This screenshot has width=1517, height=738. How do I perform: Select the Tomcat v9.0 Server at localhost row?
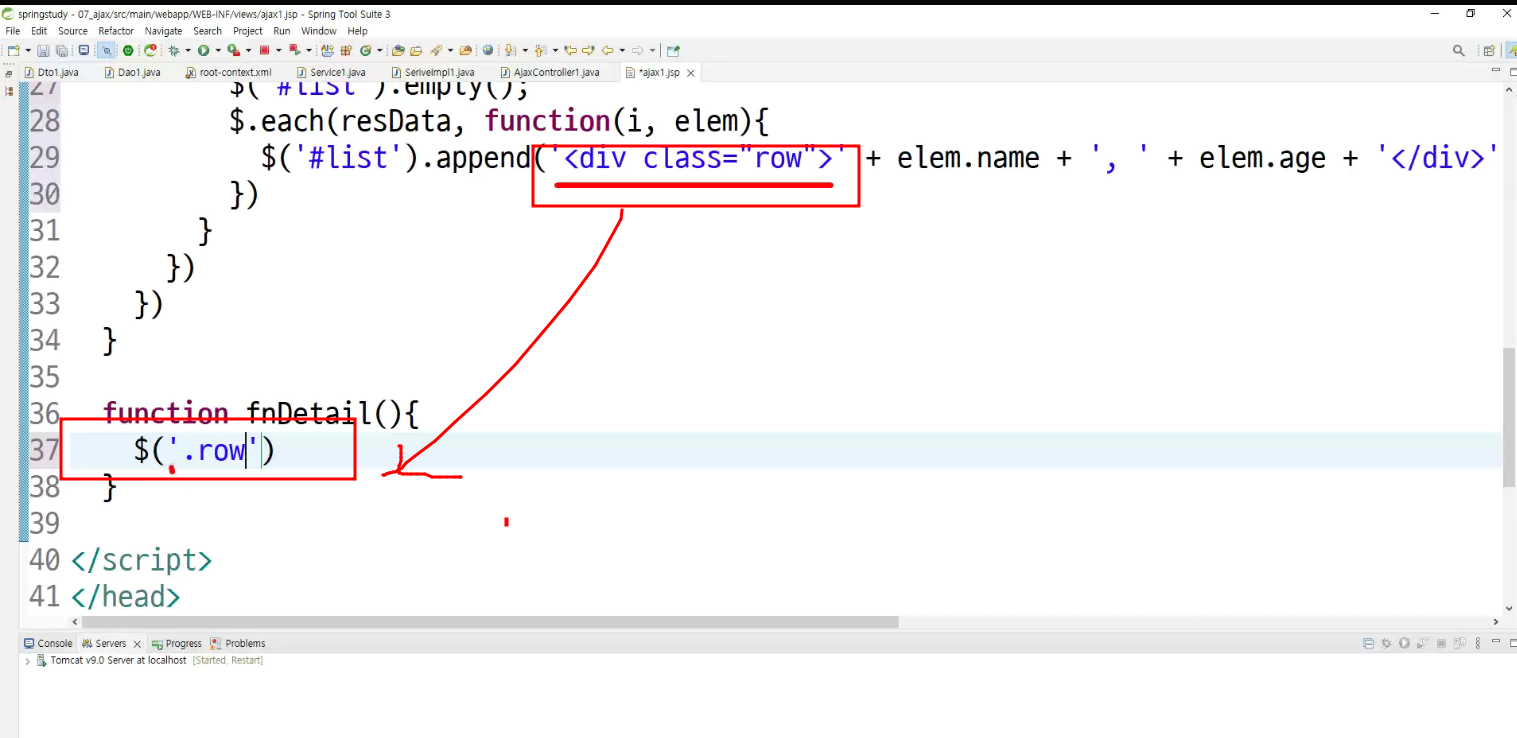tap(150, 660)
